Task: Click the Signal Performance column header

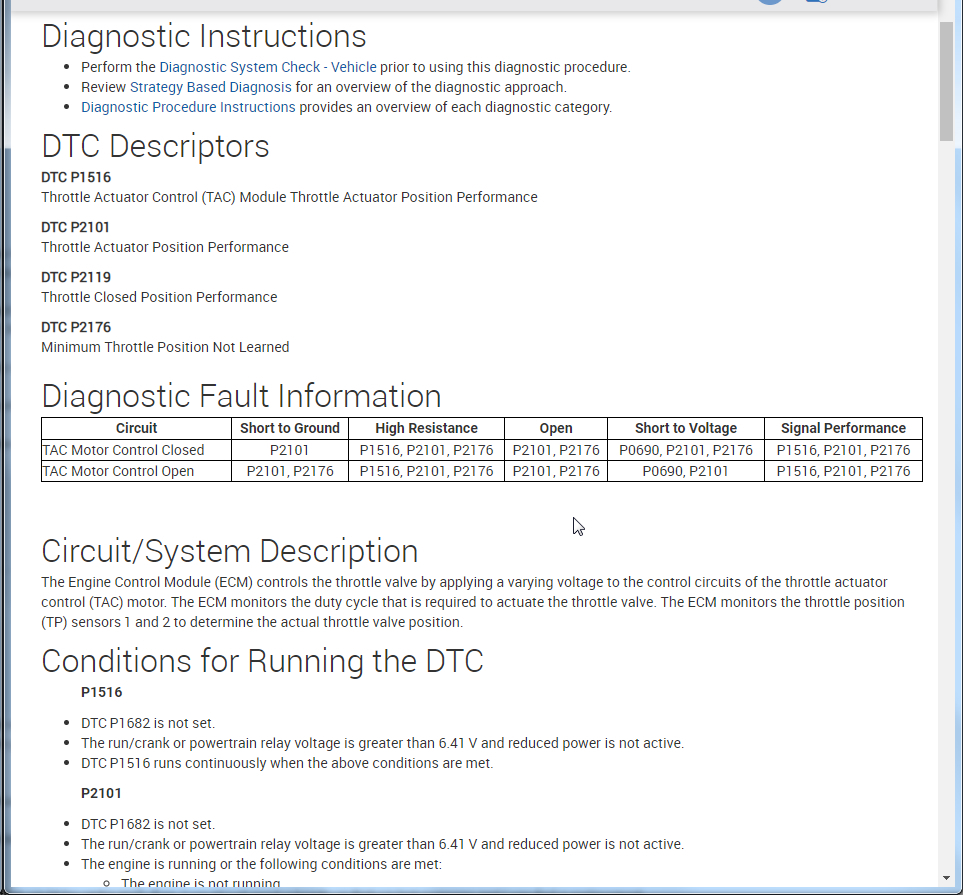Action: 843,428
